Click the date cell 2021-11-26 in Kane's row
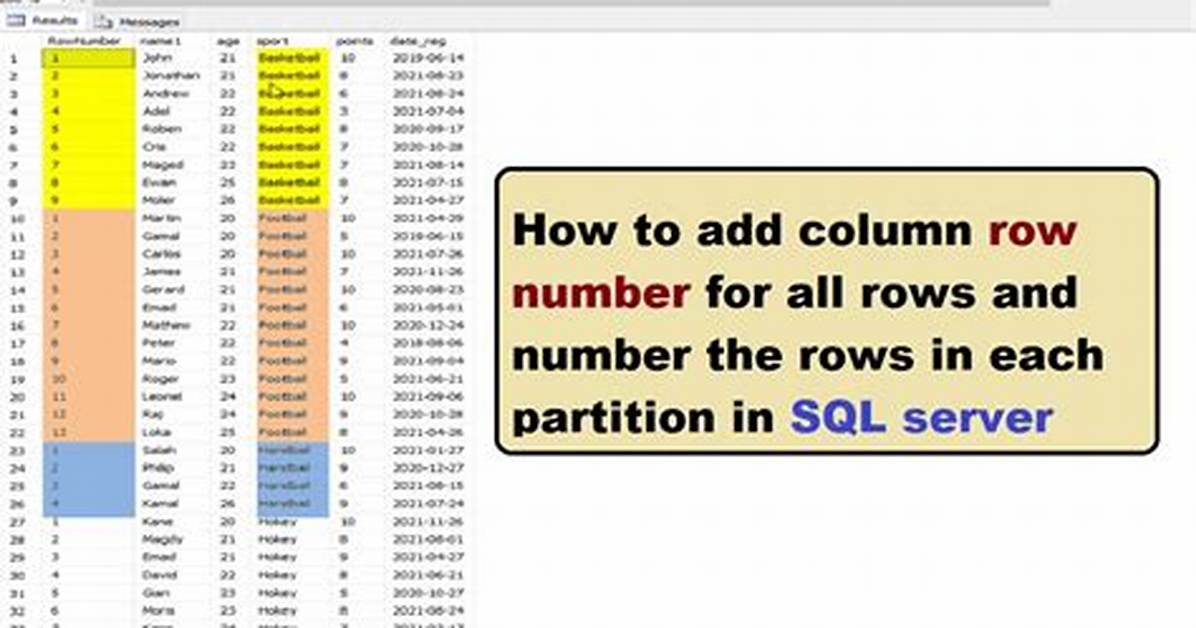The height and width of the screenshot is (628, 1196). click(x=428, y=522)
